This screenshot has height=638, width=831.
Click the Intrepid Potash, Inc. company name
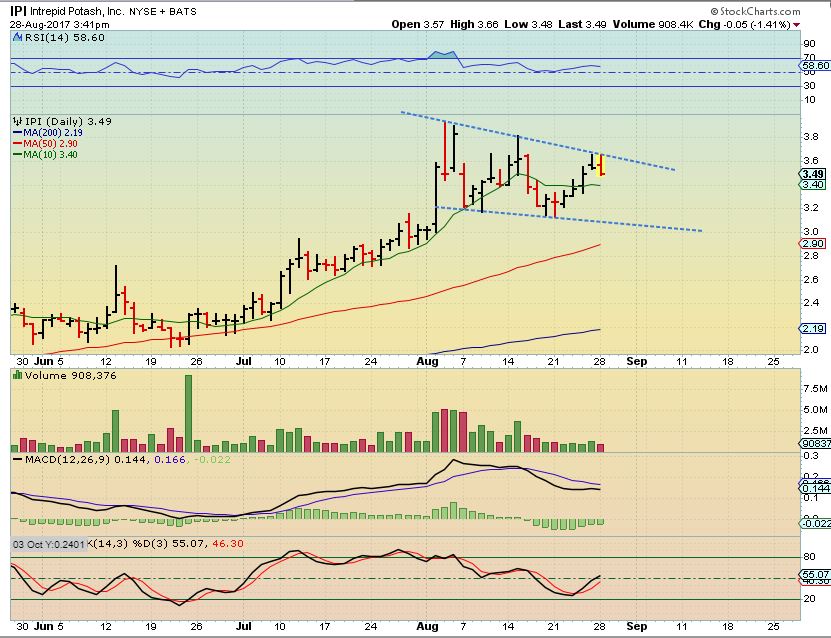(x=77, y=11)
